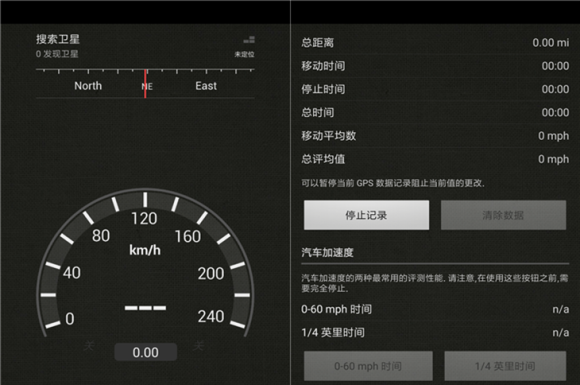
Task: Open the 总距离 total distance row
Action: [435, 43]
